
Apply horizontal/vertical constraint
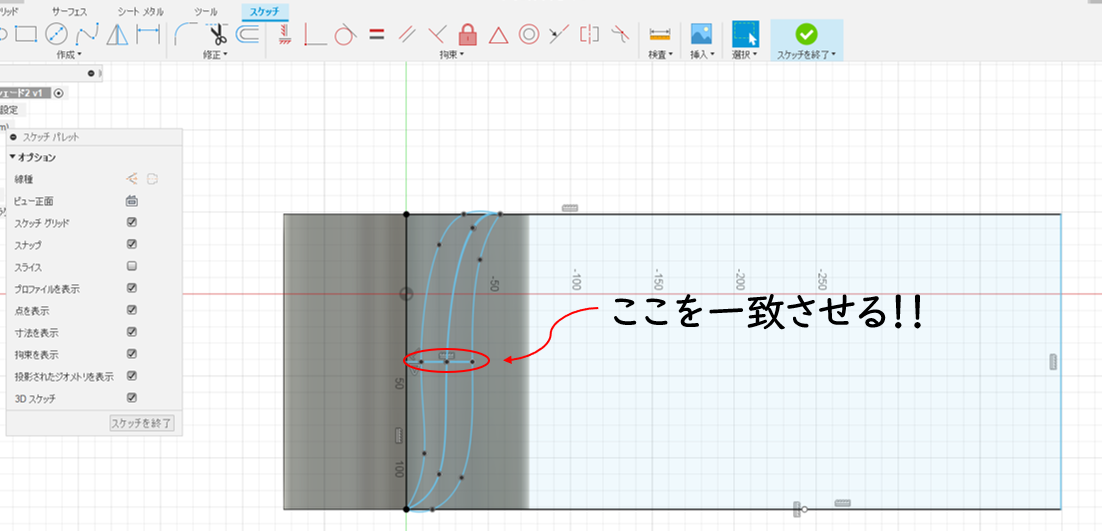point(285,34)
